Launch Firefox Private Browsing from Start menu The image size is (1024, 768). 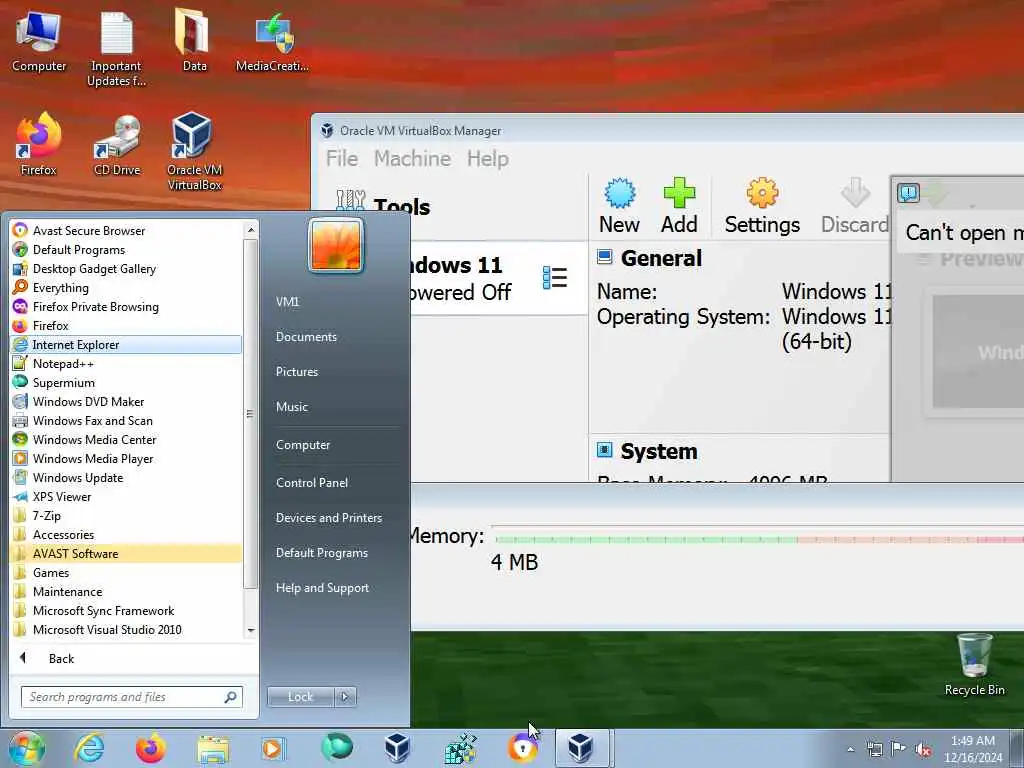coord(125,307)
